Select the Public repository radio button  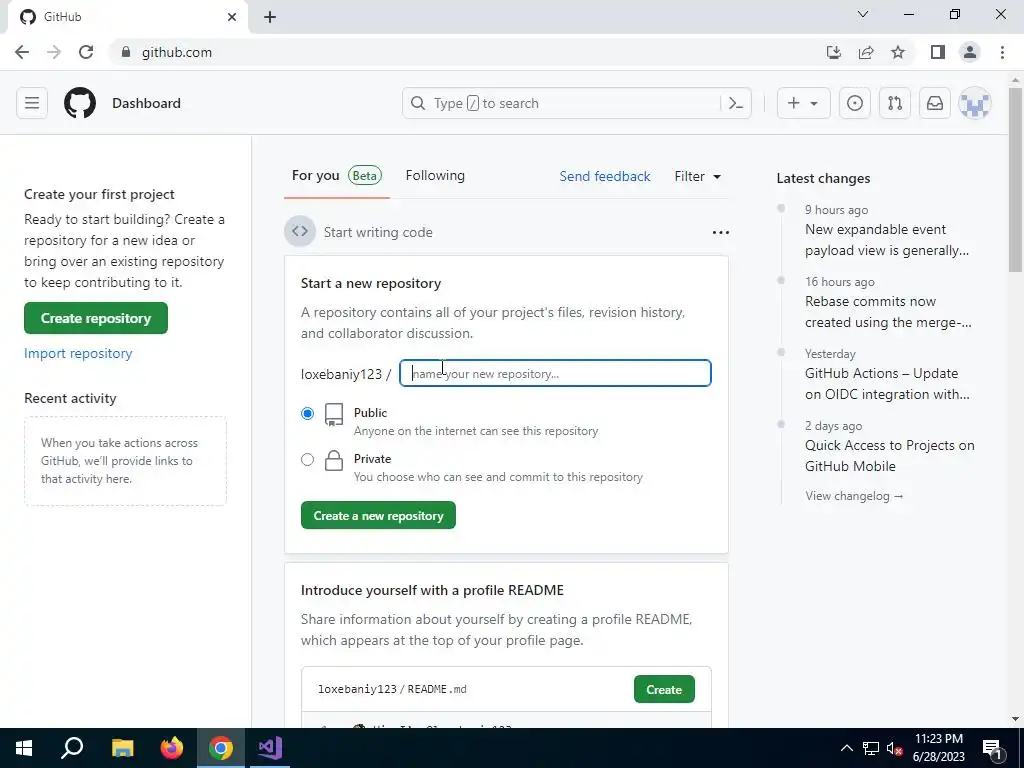point(307,413)
